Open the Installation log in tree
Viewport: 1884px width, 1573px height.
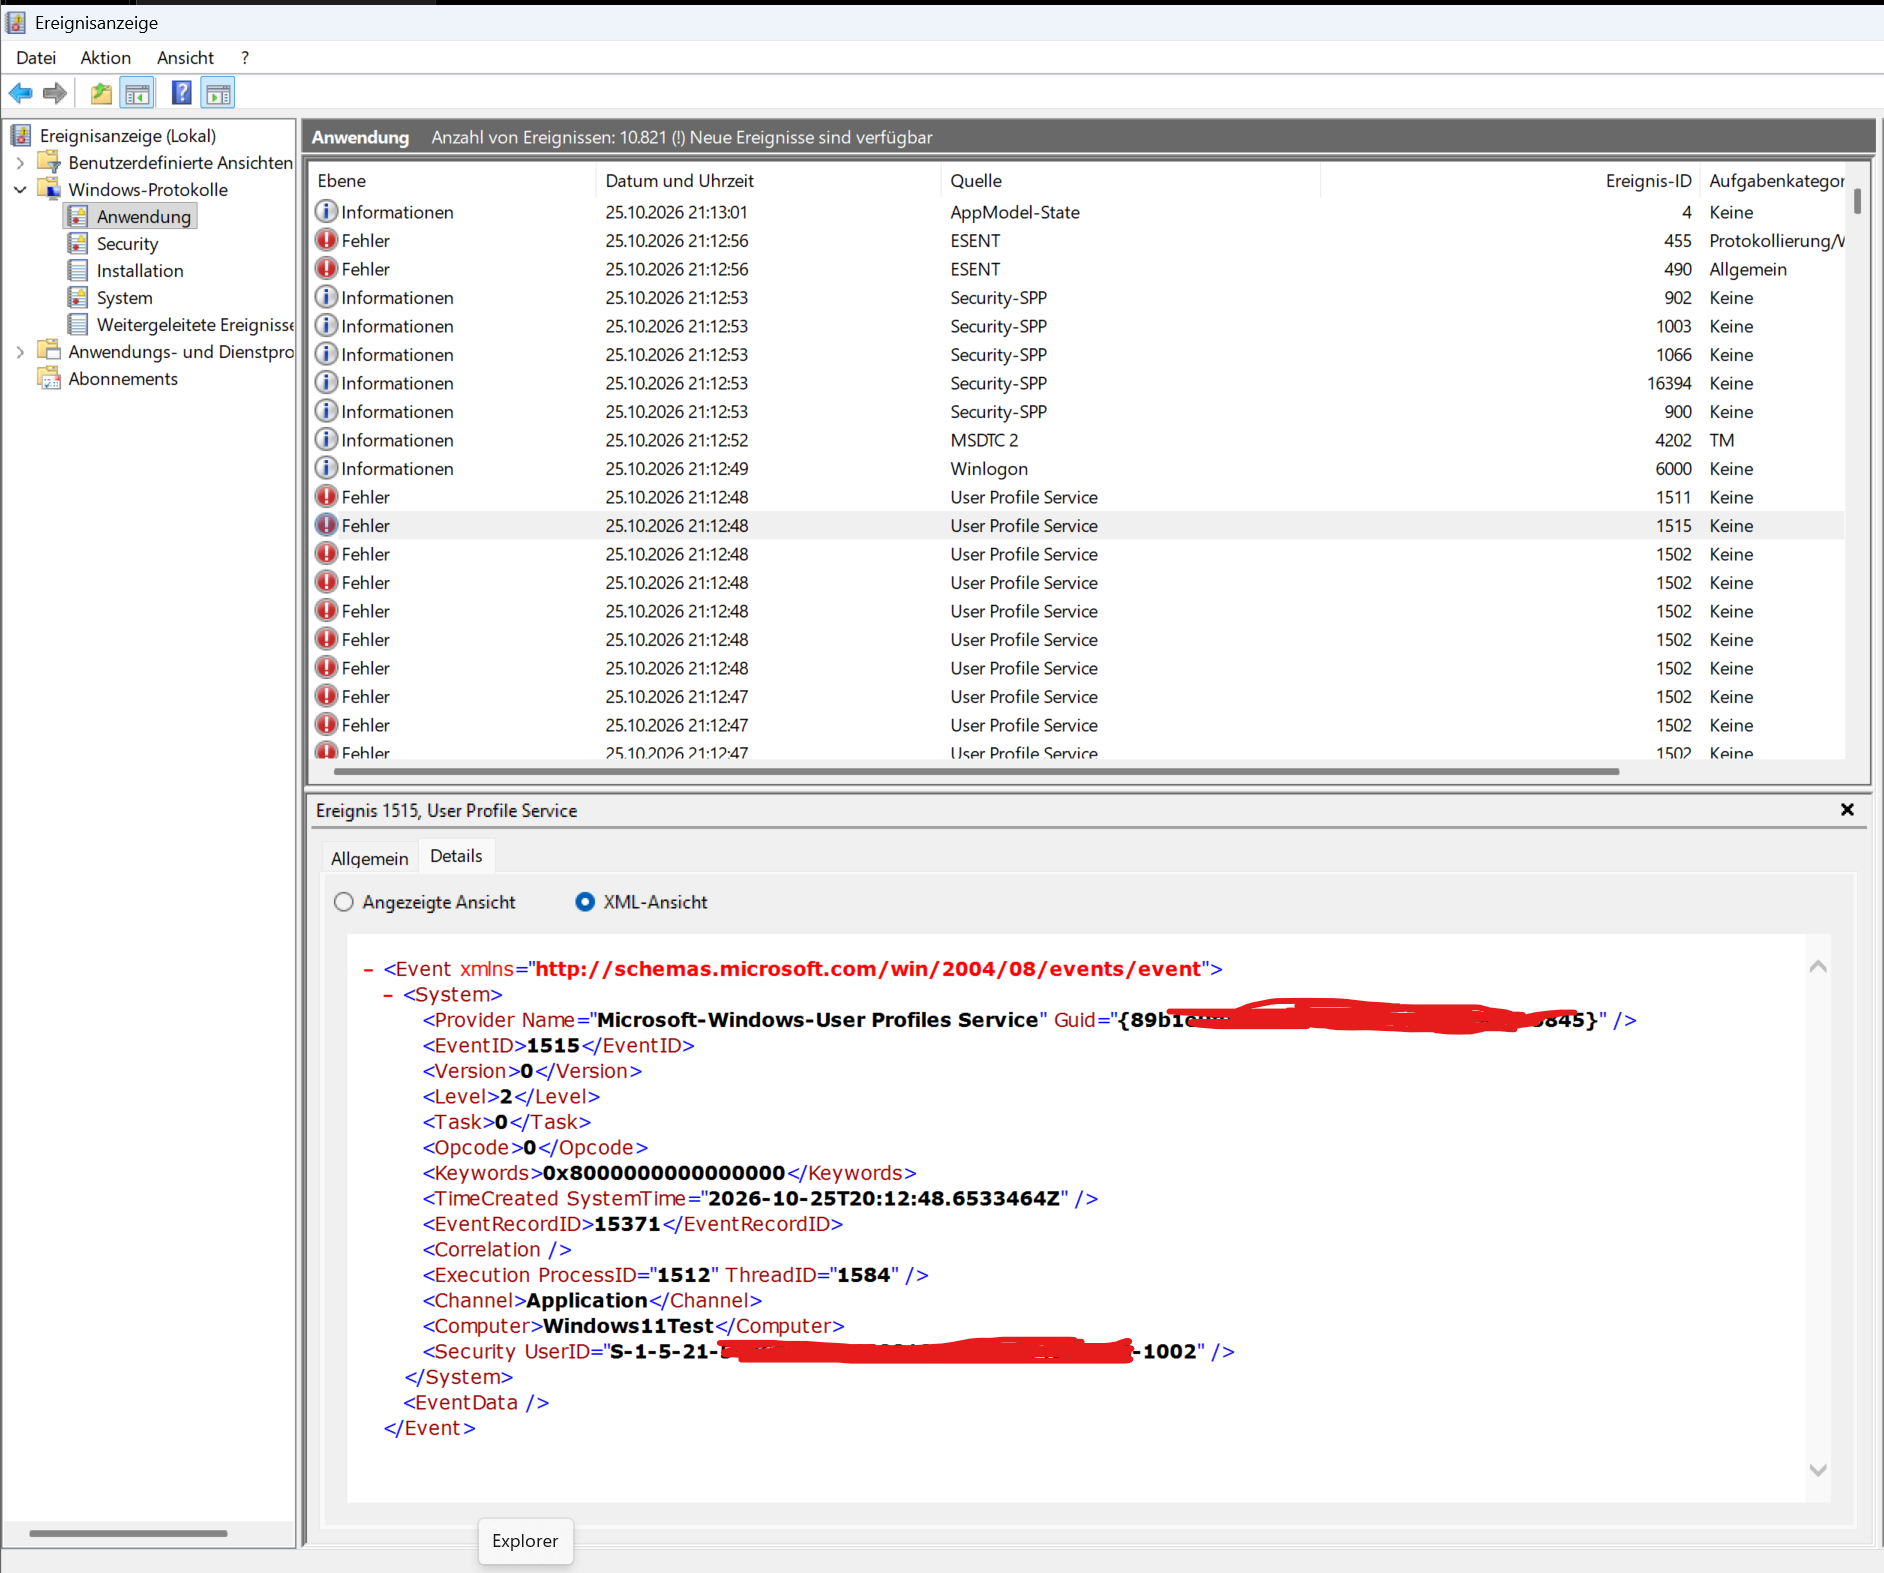(140, 271)
